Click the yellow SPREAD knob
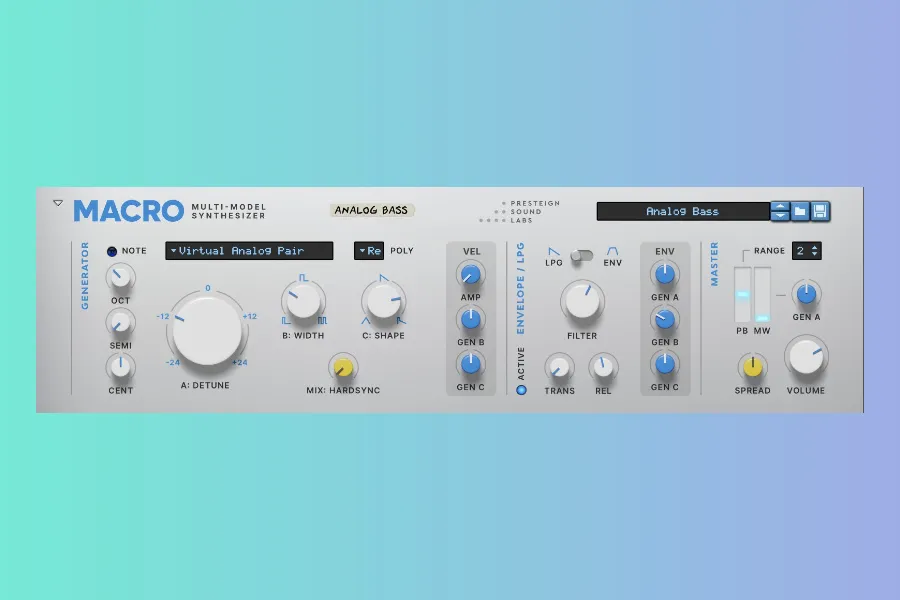This screenshot has height=600, width=900. (x=752, y=367)
